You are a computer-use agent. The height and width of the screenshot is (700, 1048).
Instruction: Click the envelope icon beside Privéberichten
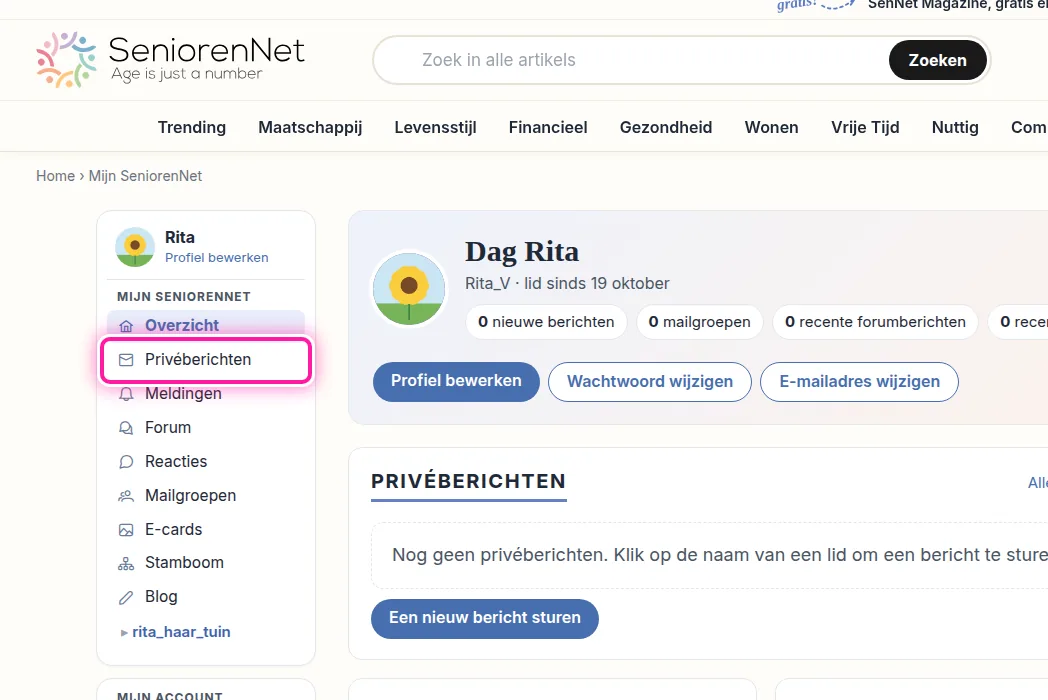click(x=126, y=360)
